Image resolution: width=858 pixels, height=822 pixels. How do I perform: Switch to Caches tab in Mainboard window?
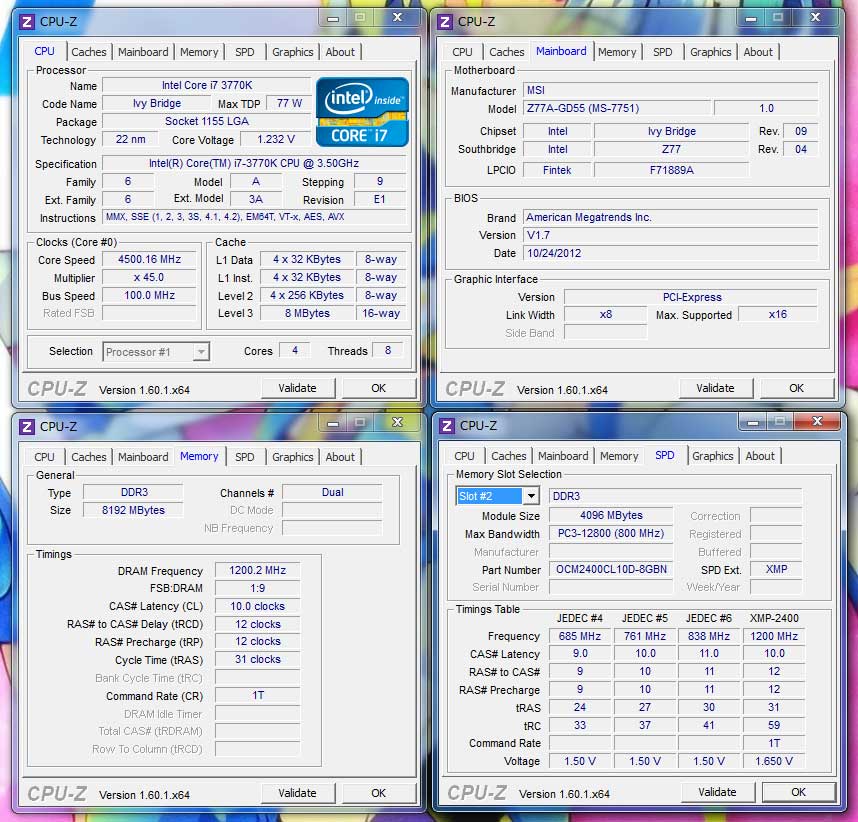point(507,52)
